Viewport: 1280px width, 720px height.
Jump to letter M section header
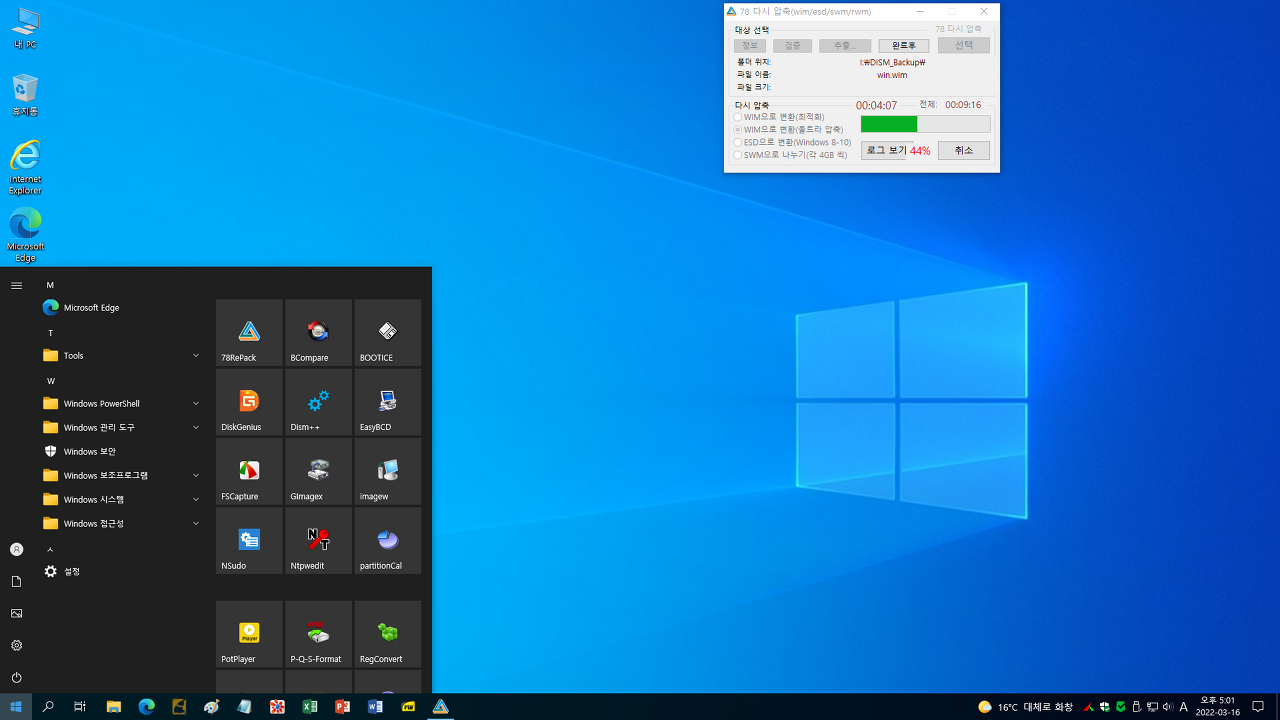coord(50,285)
